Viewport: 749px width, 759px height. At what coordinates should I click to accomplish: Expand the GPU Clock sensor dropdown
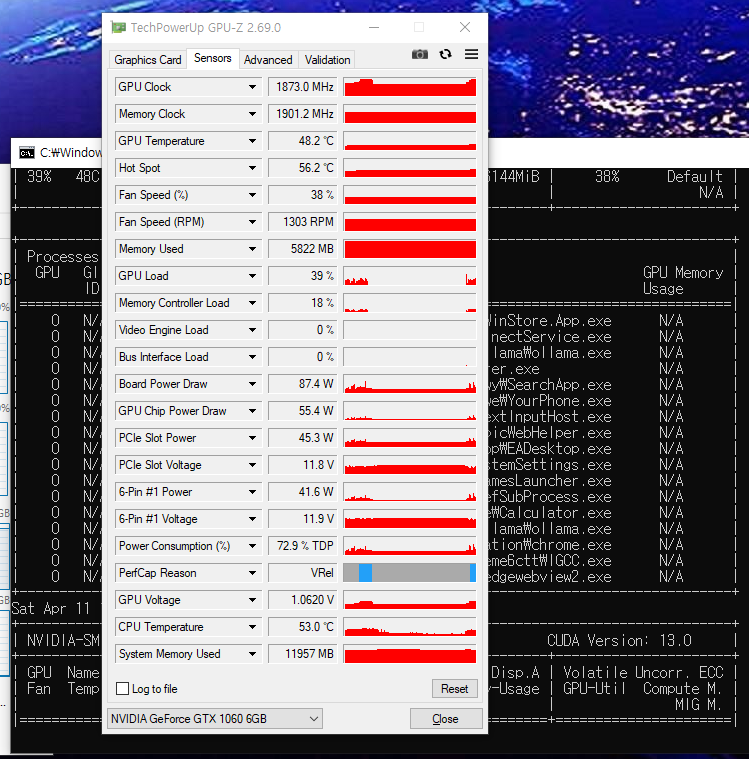click(x=252, y=87)
